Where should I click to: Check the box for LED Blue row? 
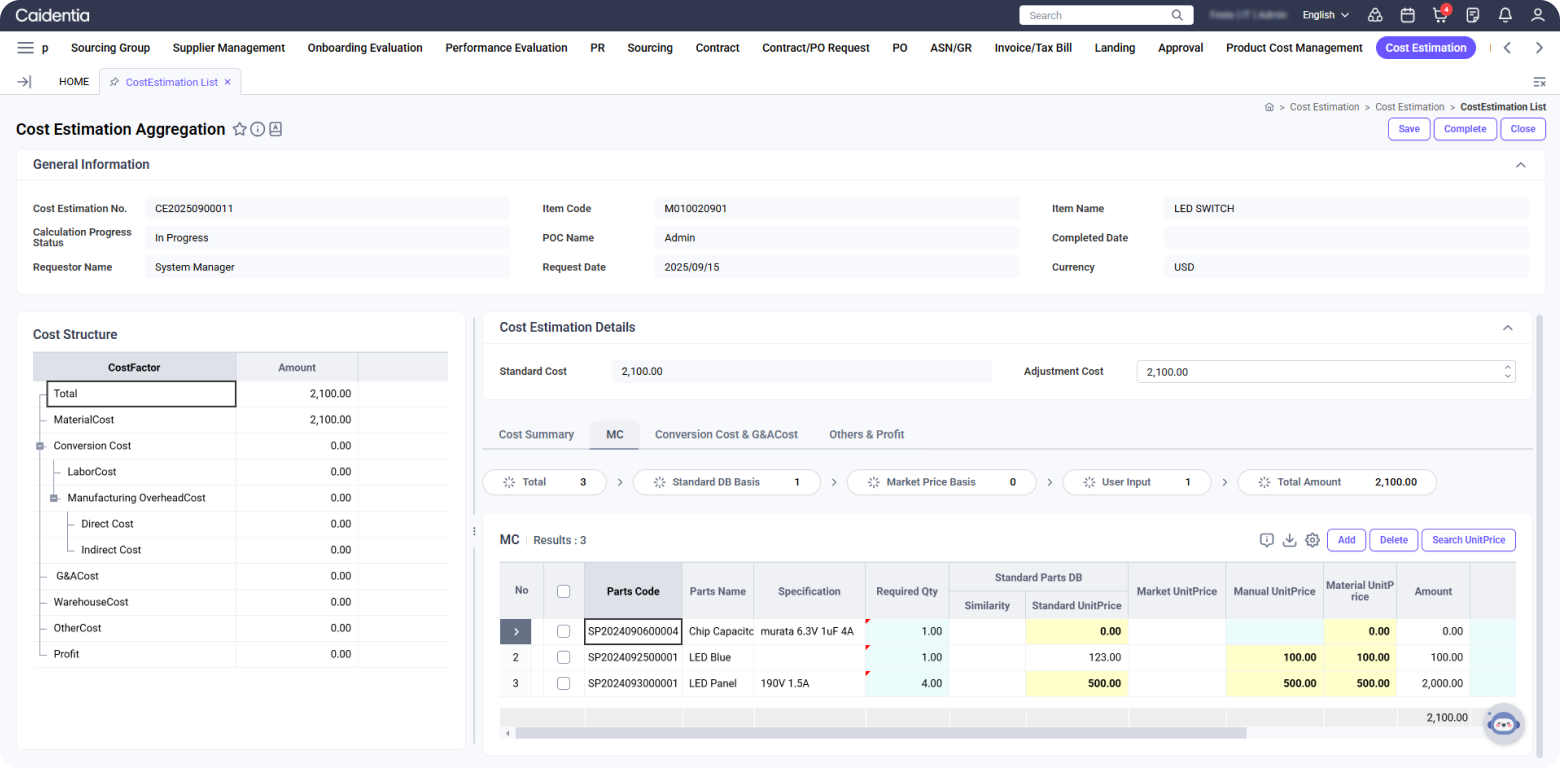(x=564, y=658)
